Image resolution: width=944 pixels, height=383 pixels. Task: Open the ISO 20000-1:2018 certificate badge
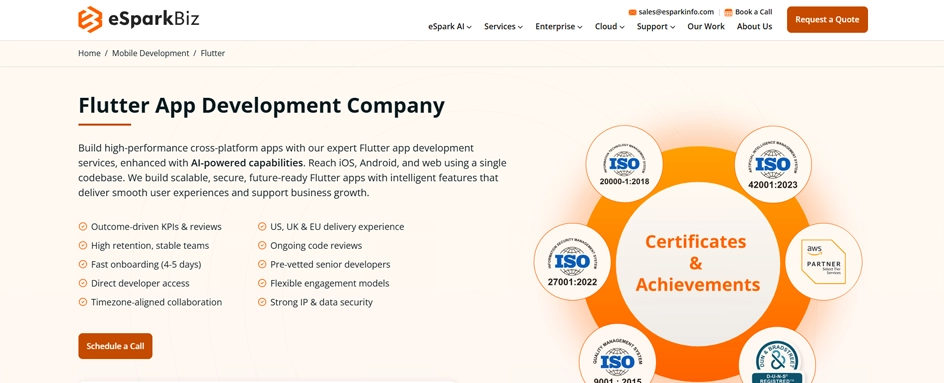(x=624, y=164)
